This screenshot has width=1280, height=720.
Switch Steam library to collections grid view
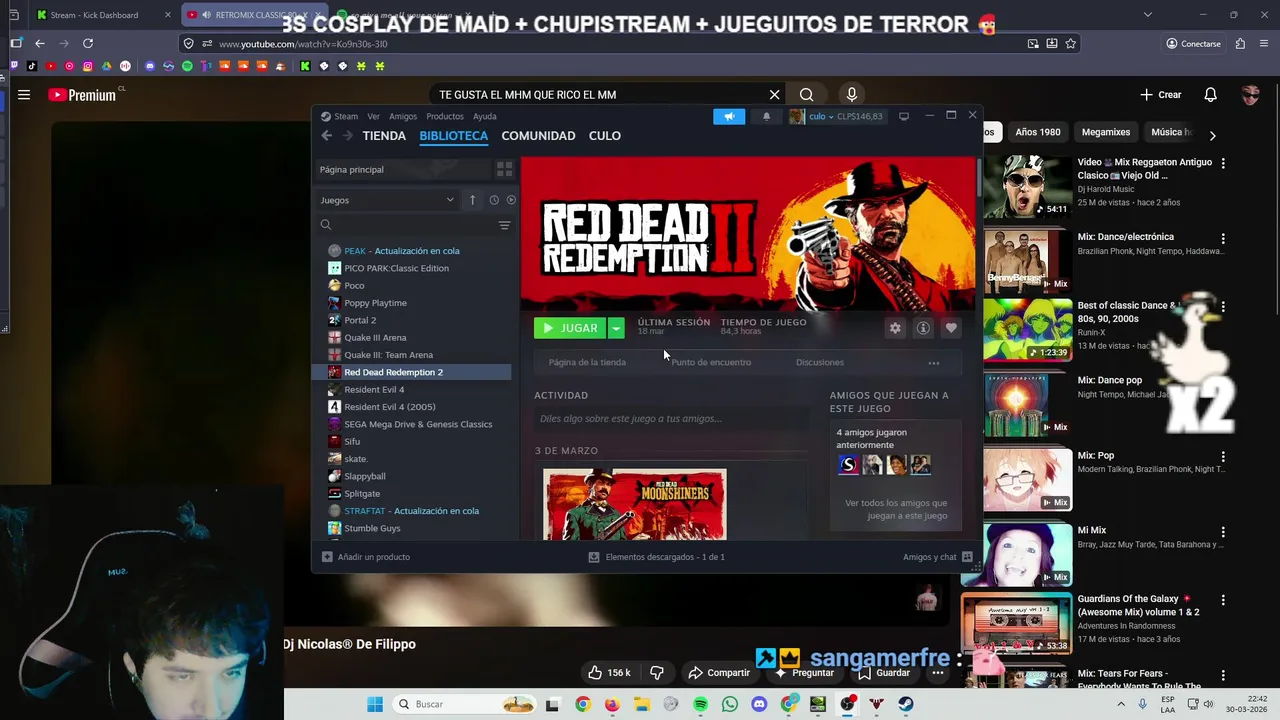(505, 169)
